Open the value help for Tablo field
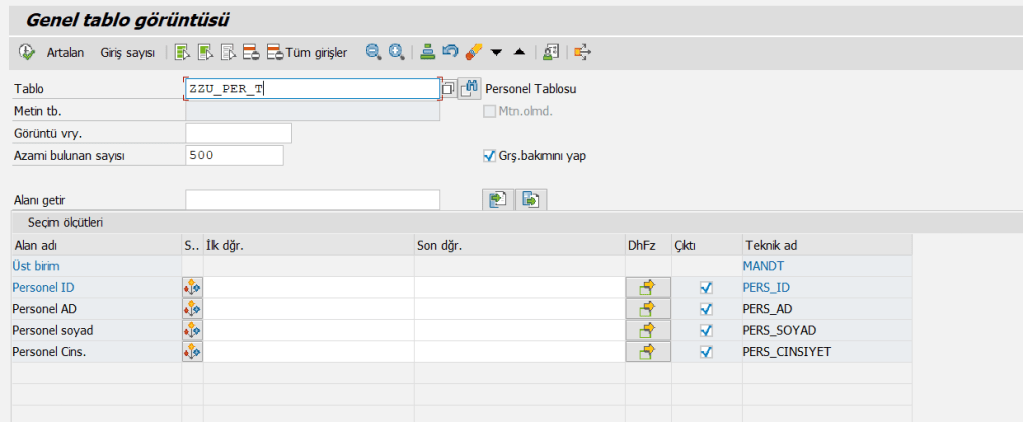The height and width of the screenshot is (422, 1023). coord(448,89)
